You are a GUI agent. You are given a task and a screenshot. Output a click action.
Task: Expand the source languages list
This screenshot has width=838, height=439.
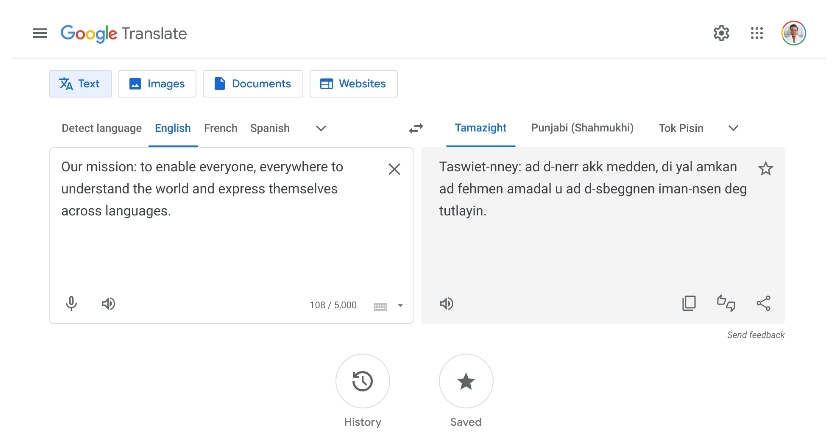[x=321, y=128]
